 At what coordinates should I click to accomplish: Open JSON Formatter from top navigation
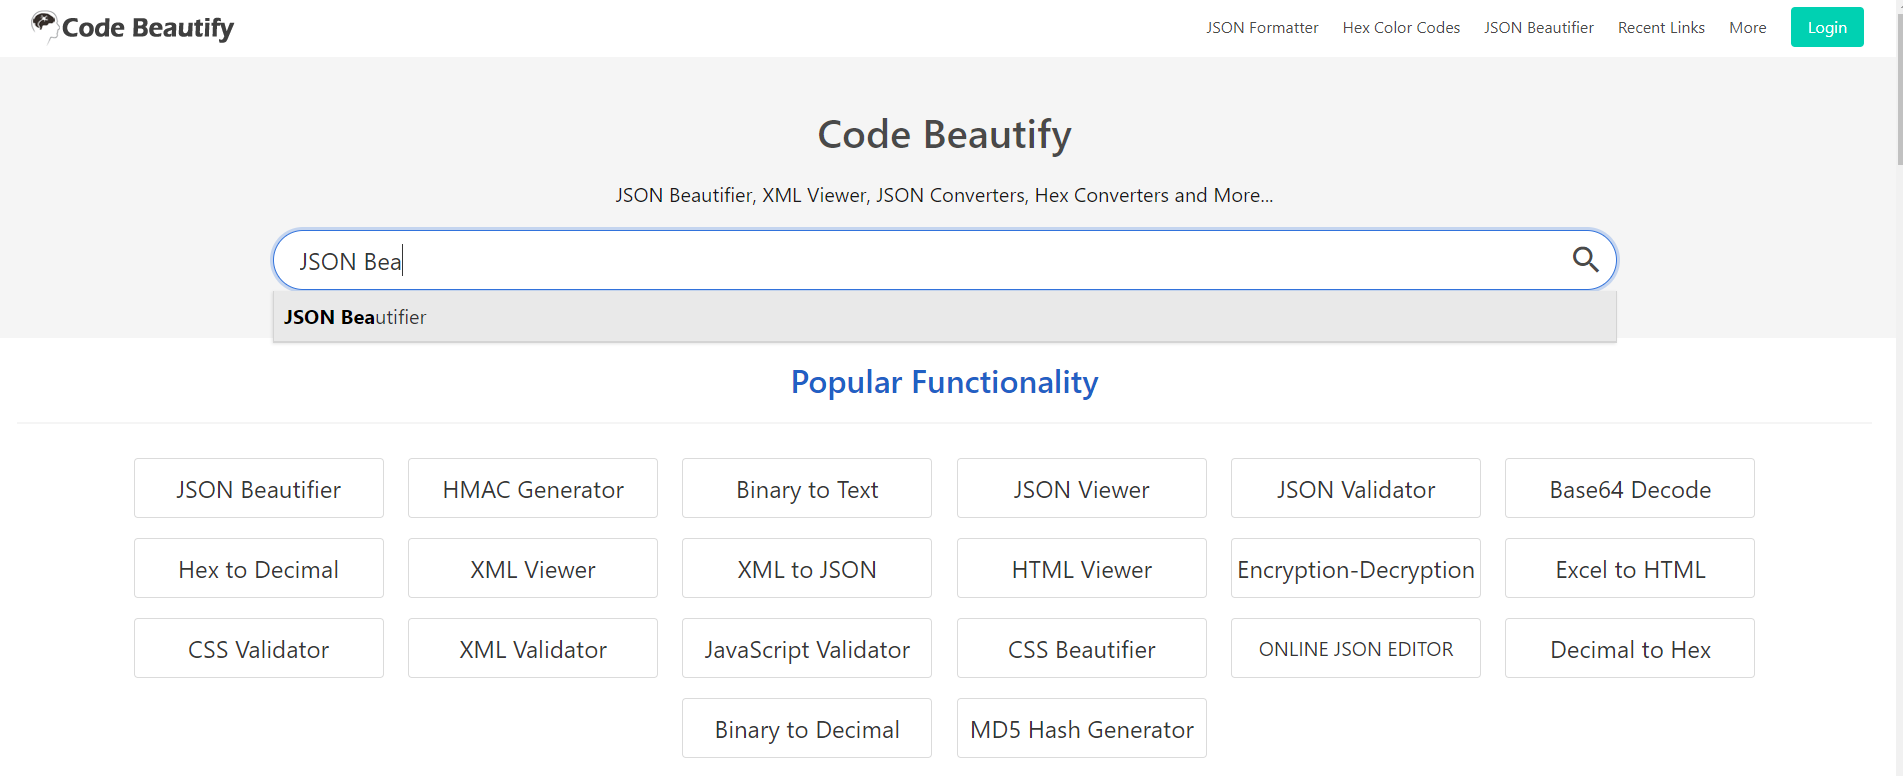pos(1261,28)
